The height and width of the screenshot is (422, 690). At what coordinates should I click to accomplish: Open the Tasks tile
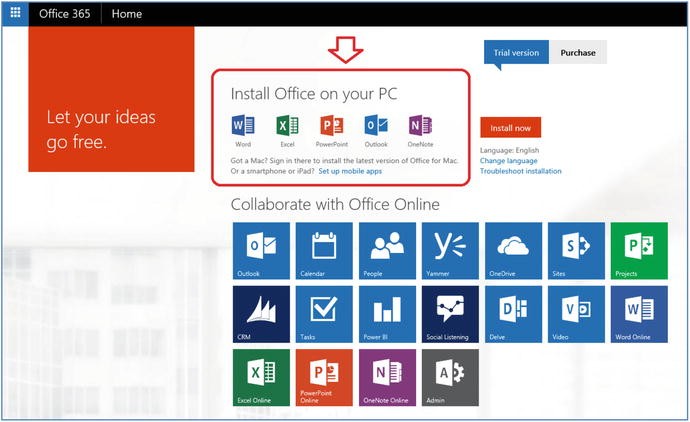[x=324, y=314]
